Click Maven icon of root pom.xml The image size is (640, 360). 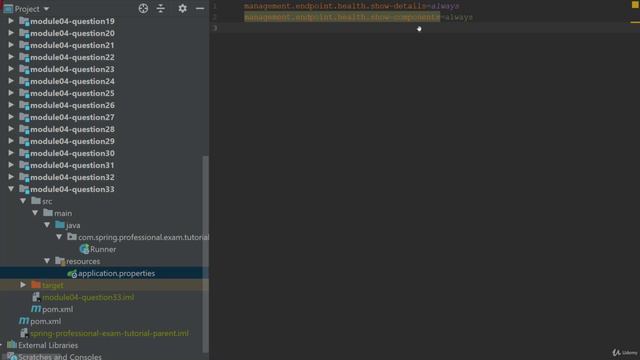point(24,321)
